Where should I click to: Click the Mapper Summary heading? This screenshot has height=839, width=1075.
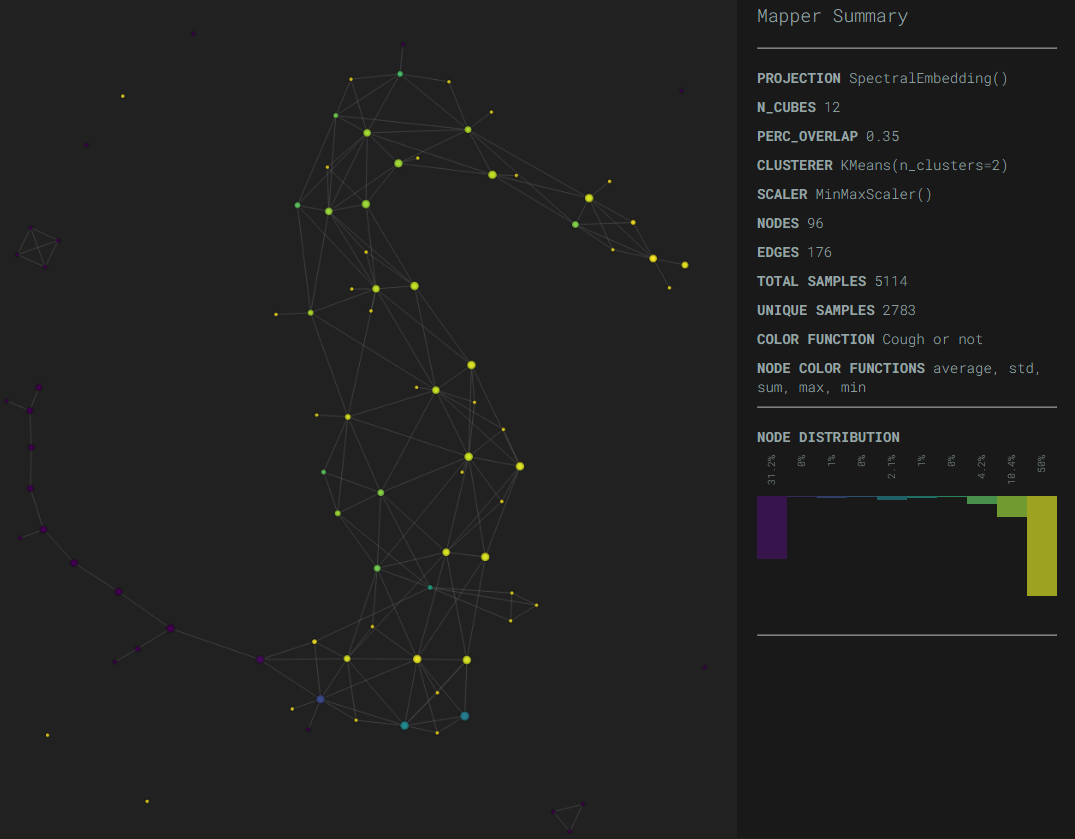[x=832, y=16]
